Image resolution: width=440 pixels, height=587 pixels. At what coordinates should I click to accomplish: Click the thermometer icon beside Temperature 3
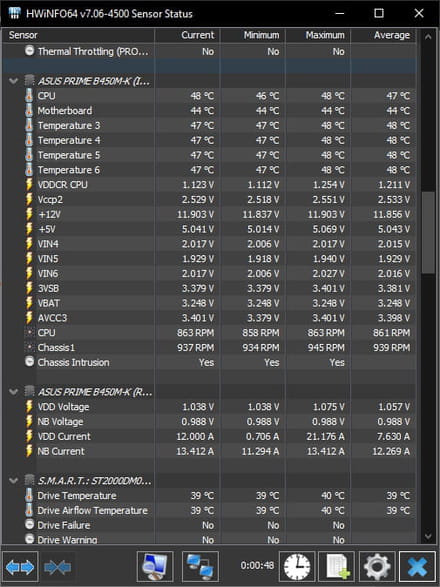29,125
